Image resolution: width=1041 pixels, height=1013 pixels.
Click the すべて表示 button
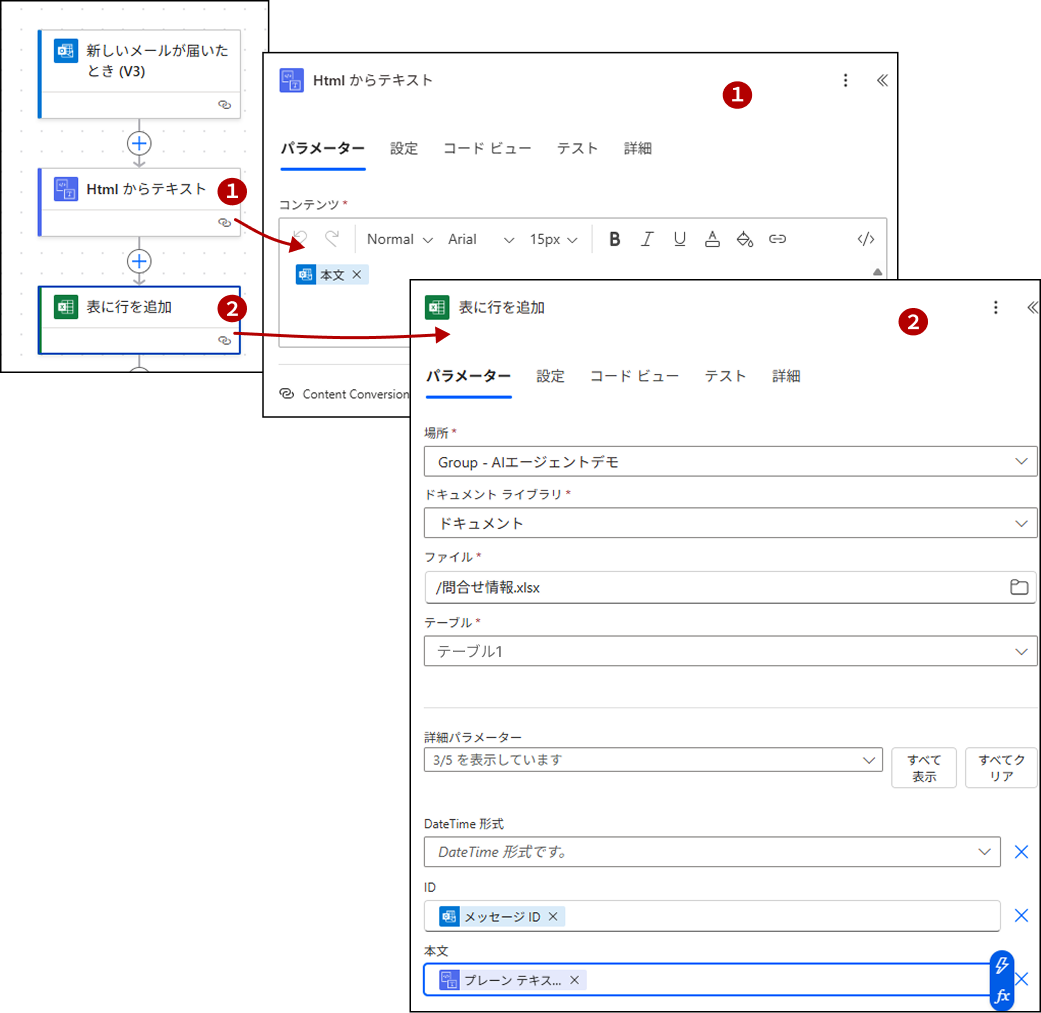[924, 768]
